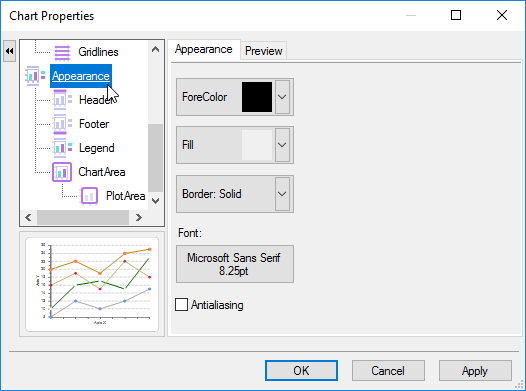This screenshot has width=526, height=391.
Task: Click the Cancel button
Action: (x=388, y=371)
